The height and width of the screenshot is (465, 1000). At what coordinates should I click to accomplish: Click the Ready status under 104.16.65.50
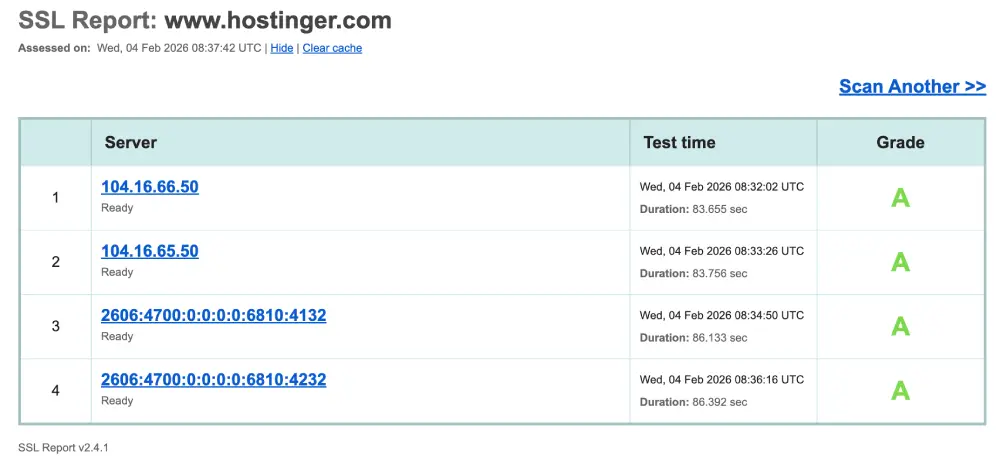pyautogui.click(x=117, y=272)
